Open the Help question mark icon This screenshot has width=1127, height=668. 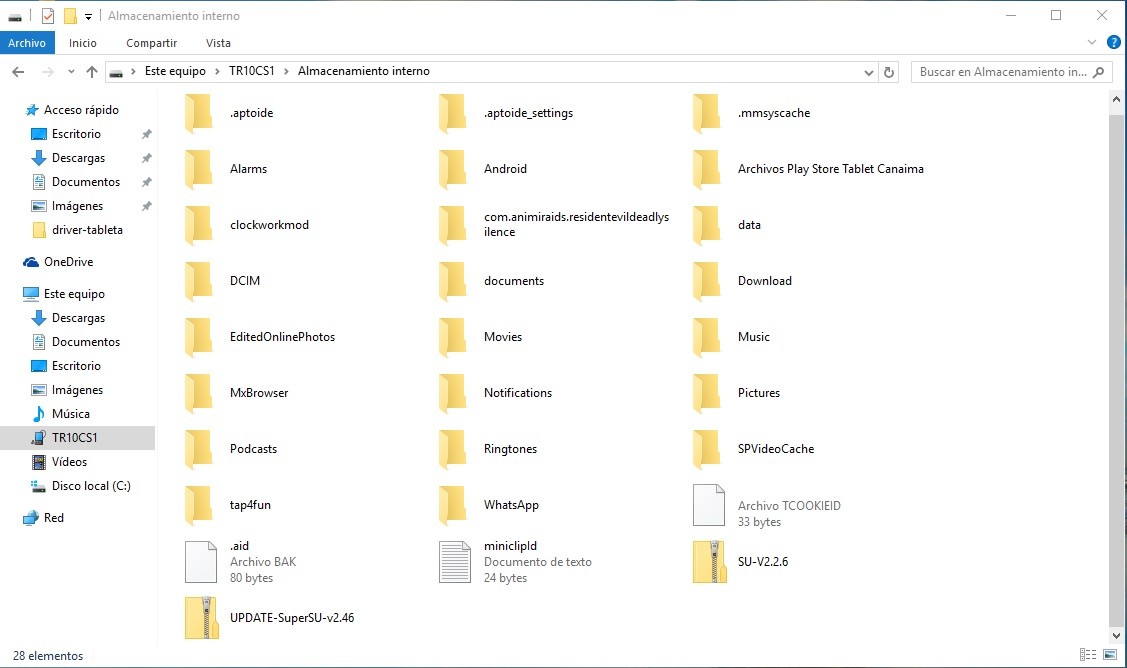point(1113,43)
